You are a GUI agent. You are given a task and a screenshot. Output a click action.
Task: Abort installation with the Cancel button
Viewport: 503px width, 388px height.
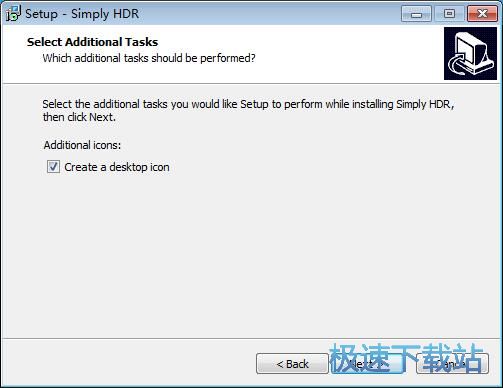click(453, 364)
